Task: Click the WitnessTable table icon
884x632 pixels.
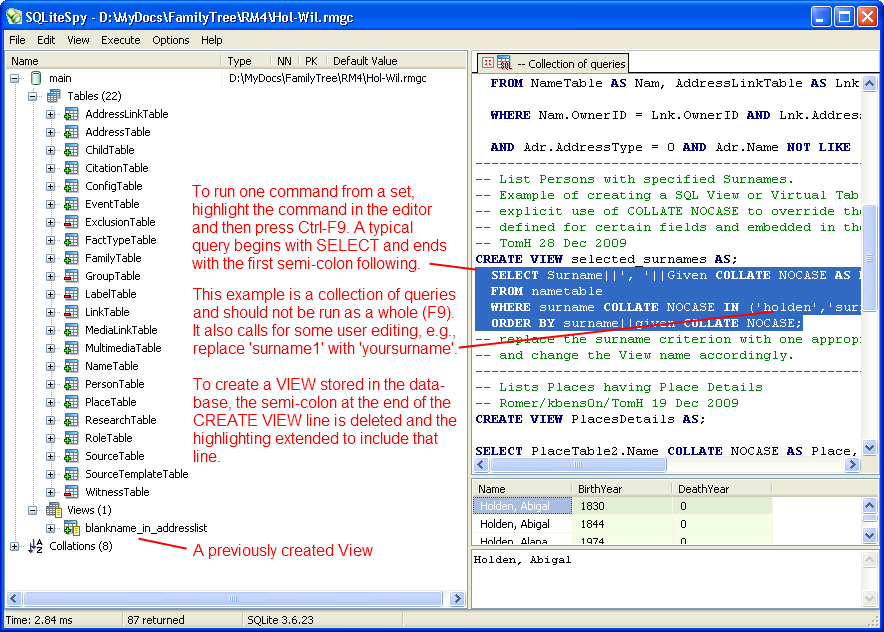Action: tap(71, 492)
